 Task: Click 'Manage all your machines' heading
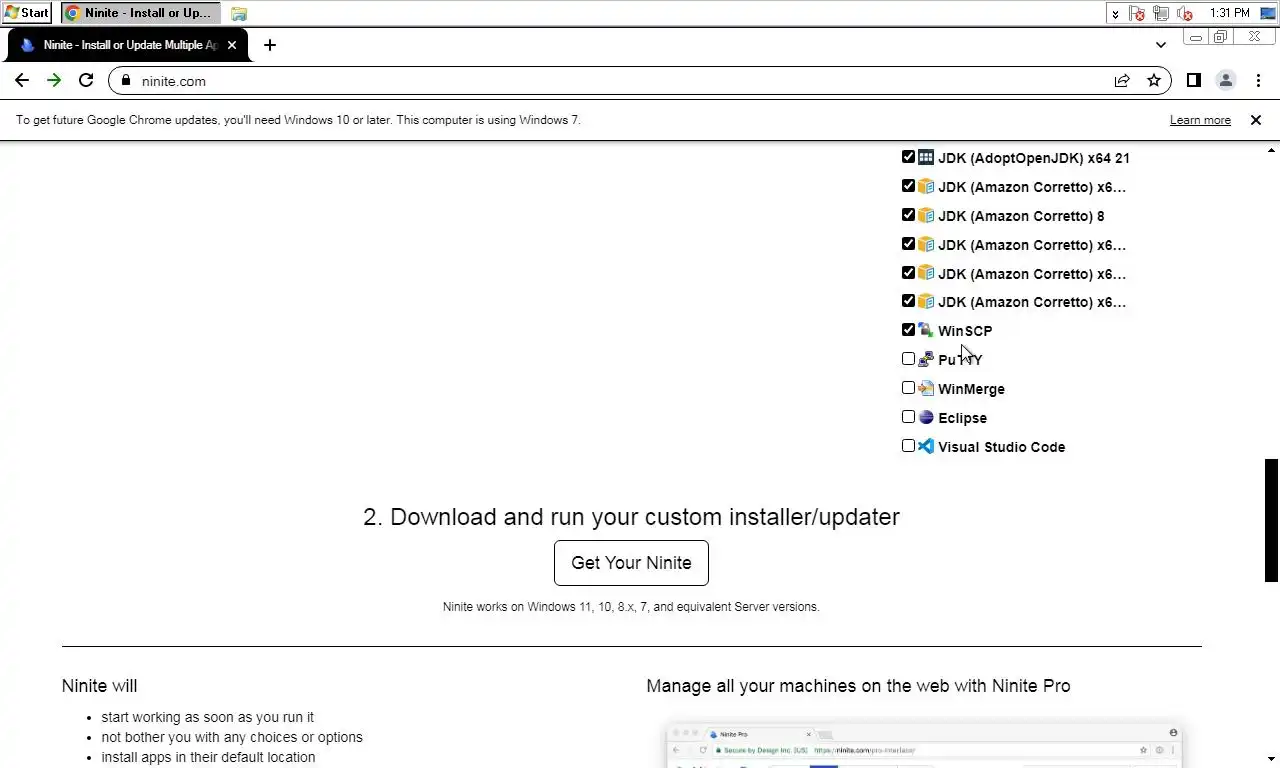(x=858, y=686)
